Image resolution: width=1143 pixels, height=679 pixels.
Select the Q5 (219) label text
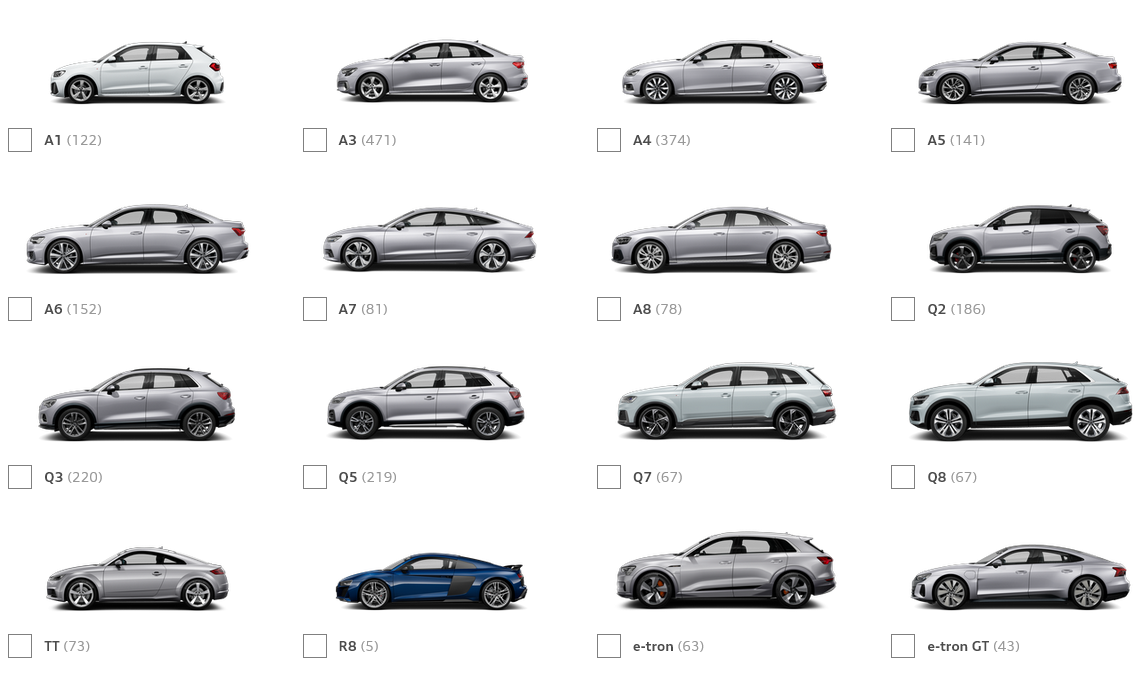point(367,477)
